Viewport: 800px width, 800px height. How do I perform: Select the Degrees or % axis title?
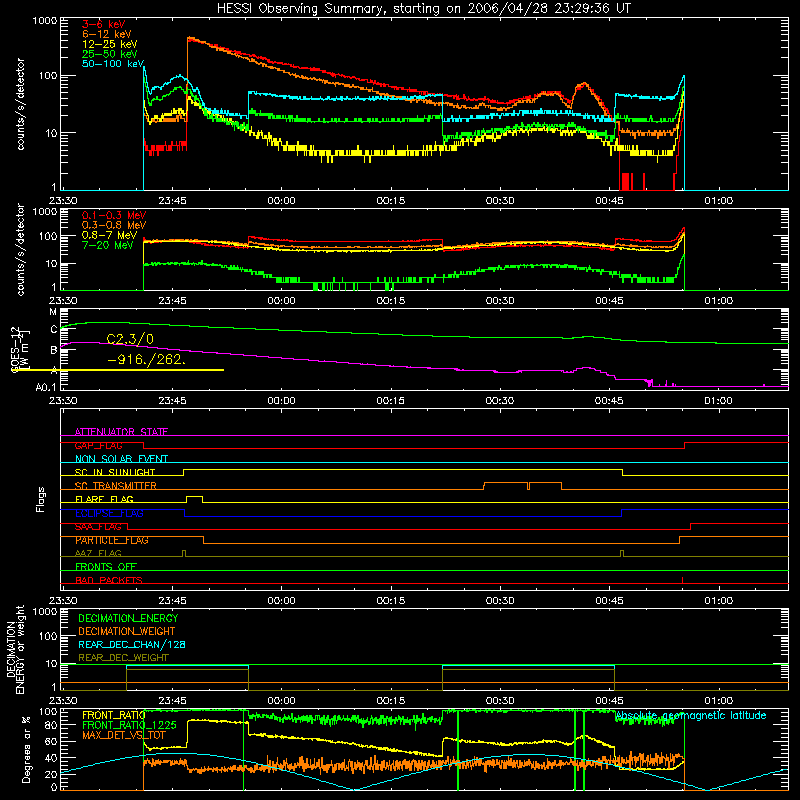(x=26, y=750)
